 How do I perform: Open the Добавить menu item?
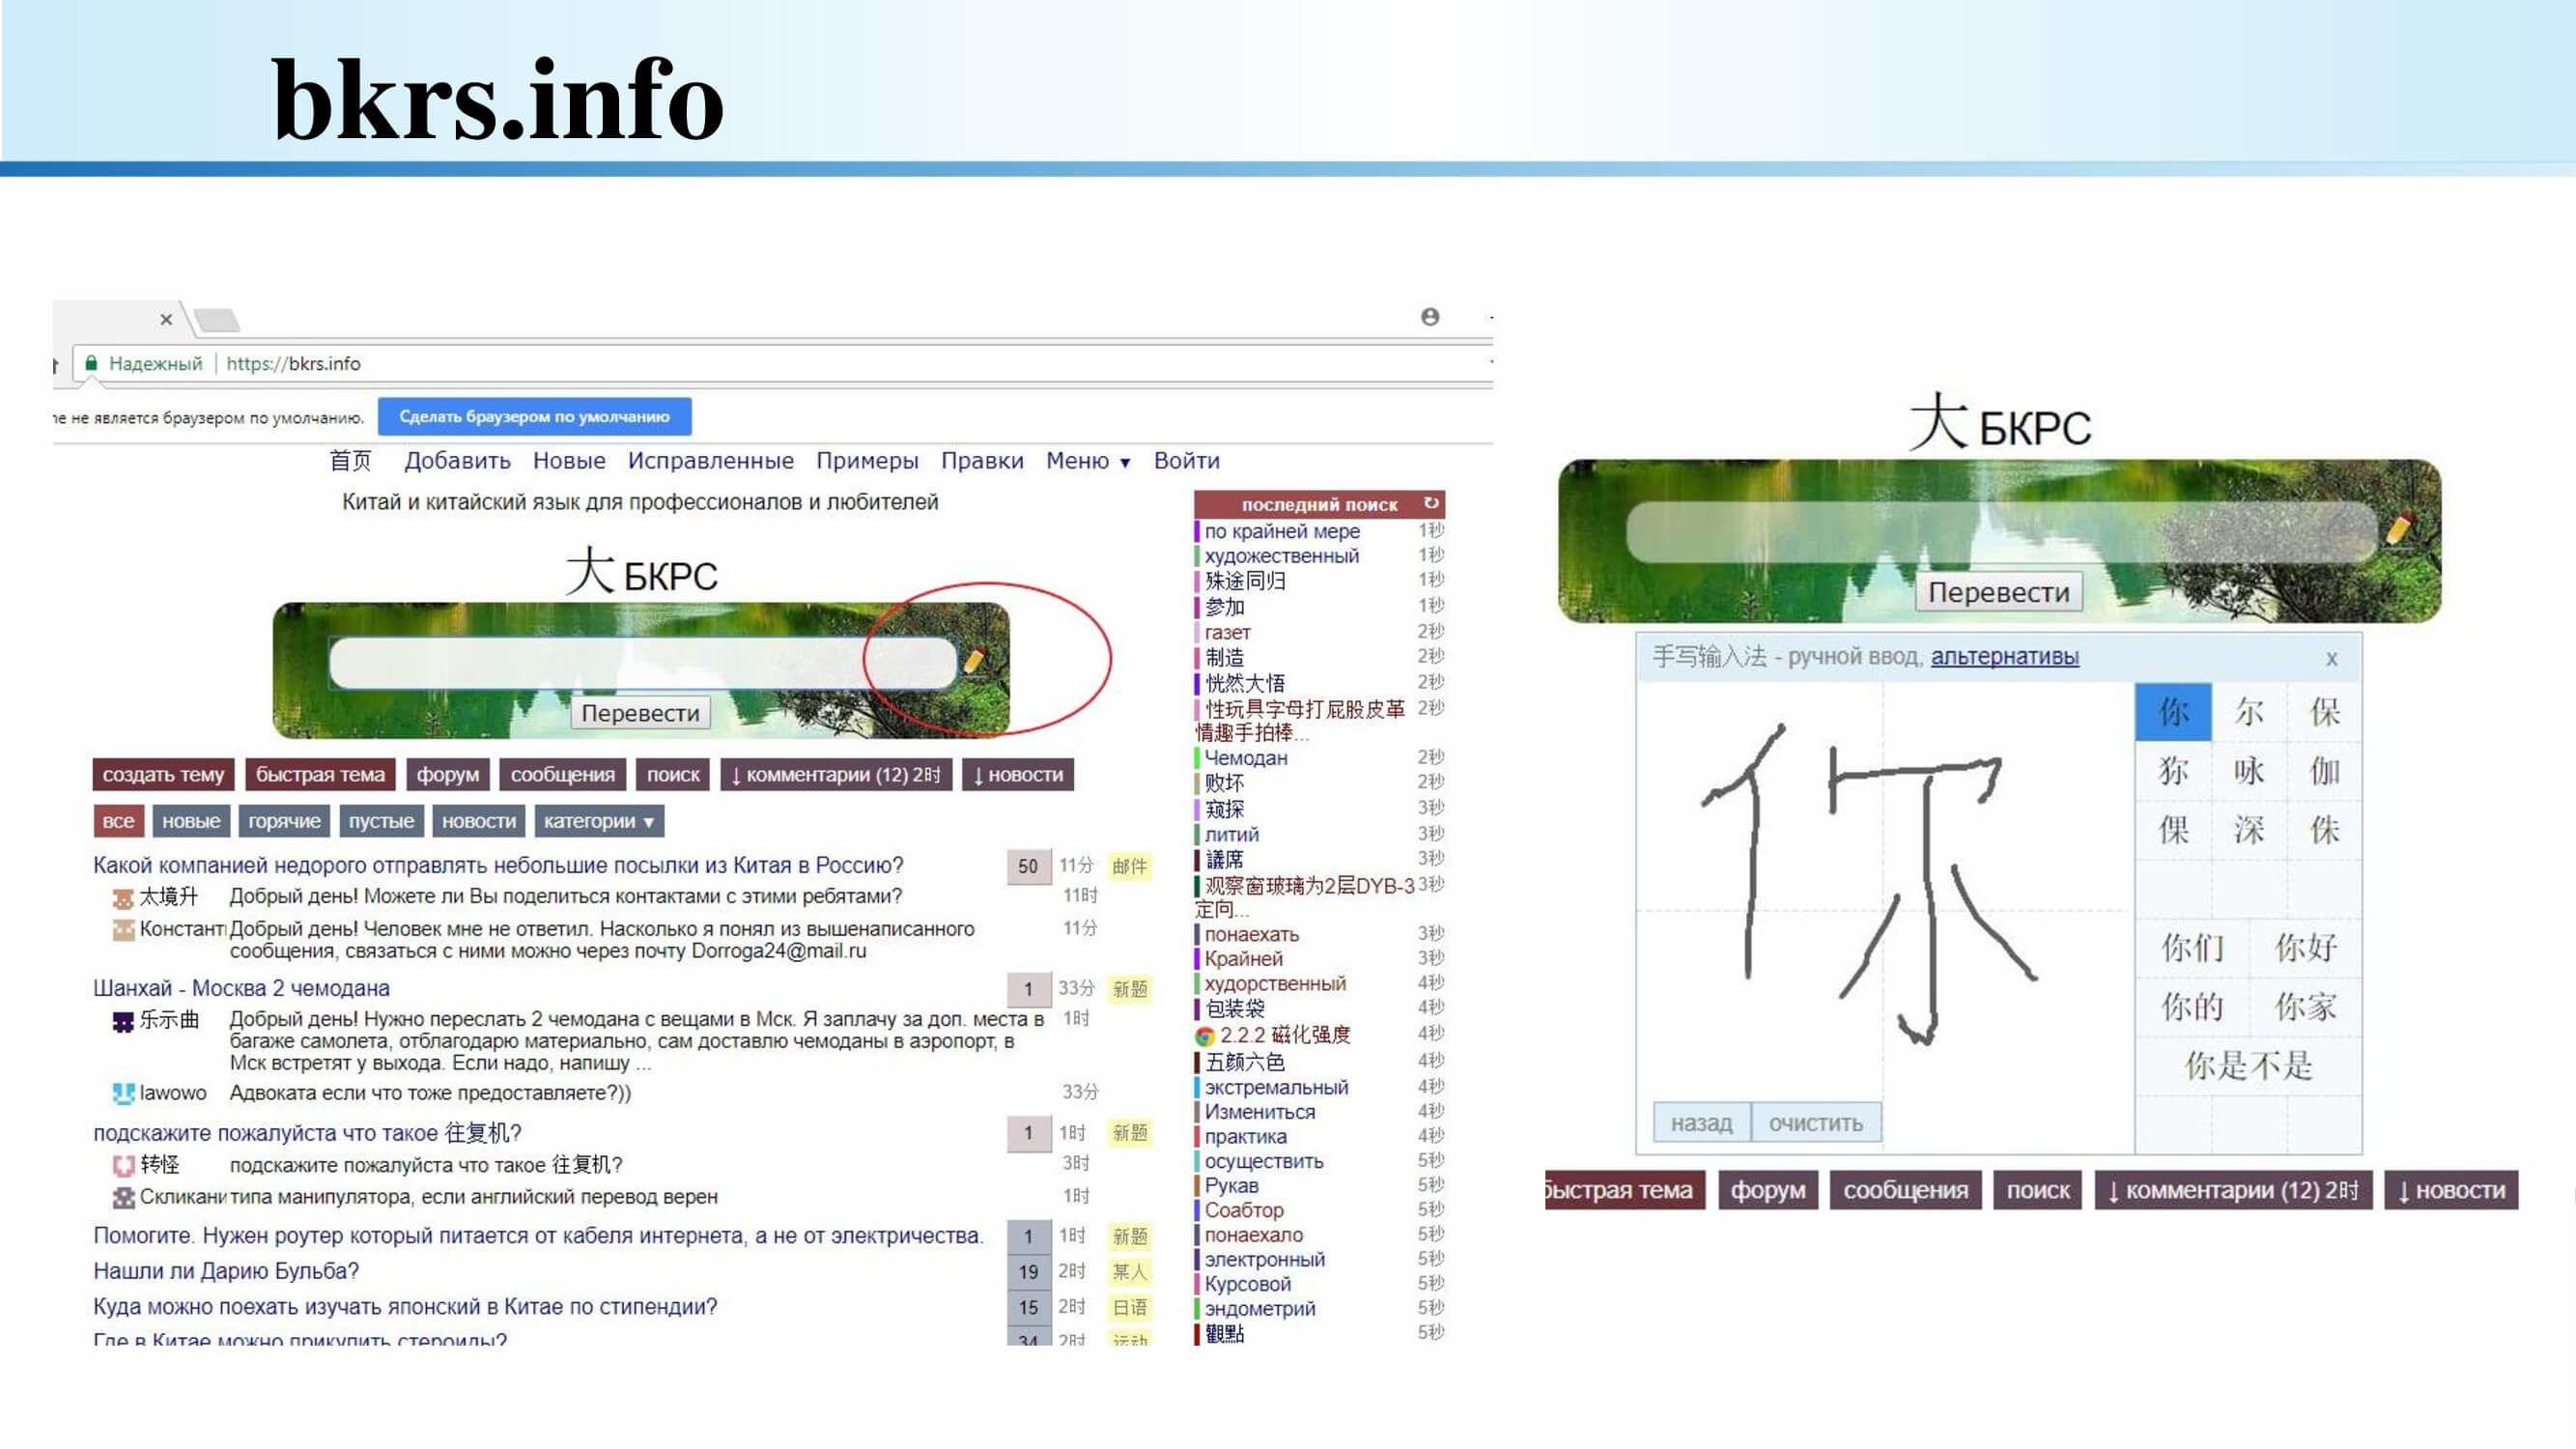click(x=457, y=461)
